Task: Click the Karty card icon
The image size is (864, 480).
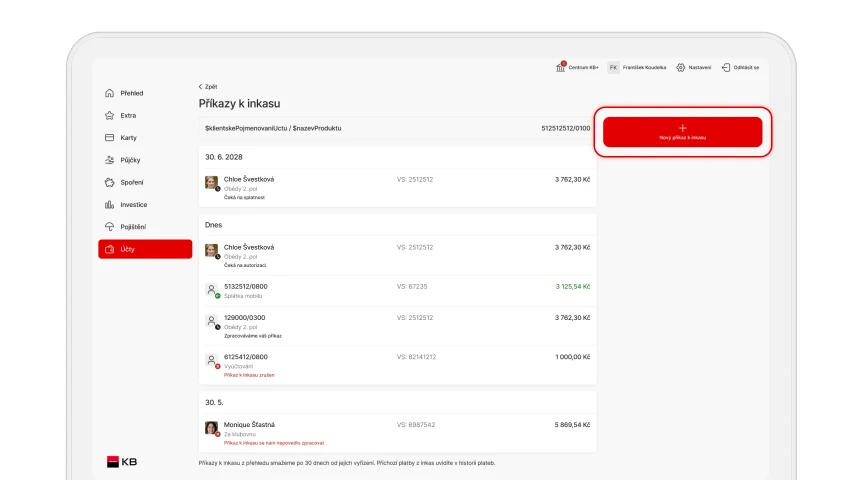Action: point(110,138)
